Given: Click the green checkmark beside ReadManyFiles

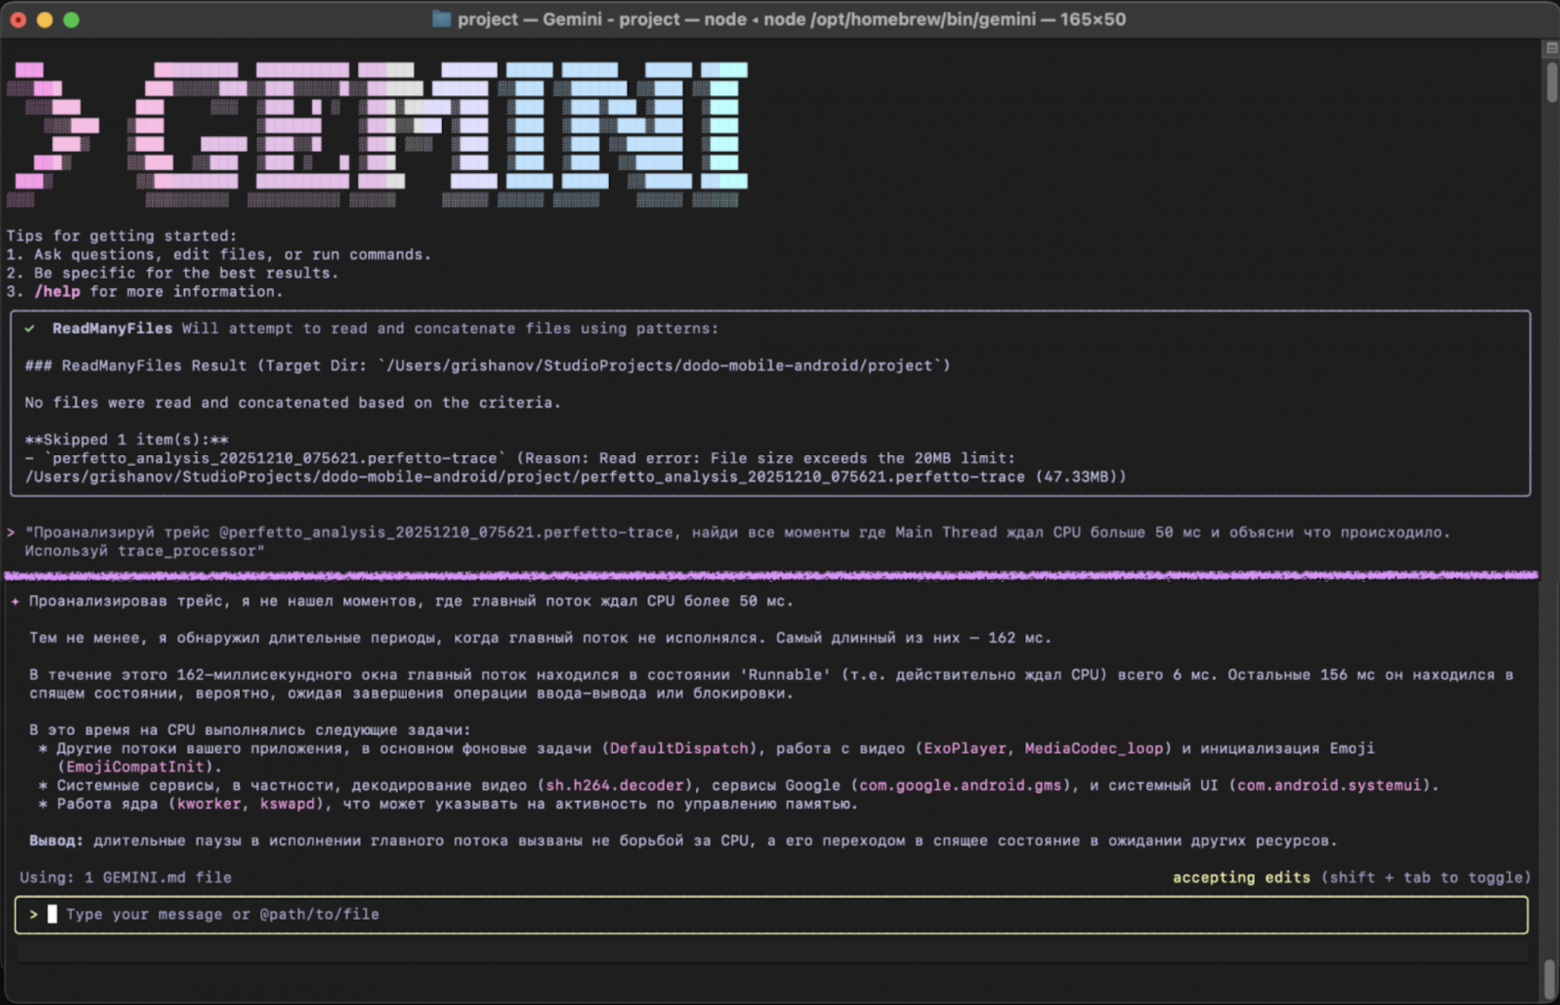Looking at the screenshot, I should tap(30, 329).
